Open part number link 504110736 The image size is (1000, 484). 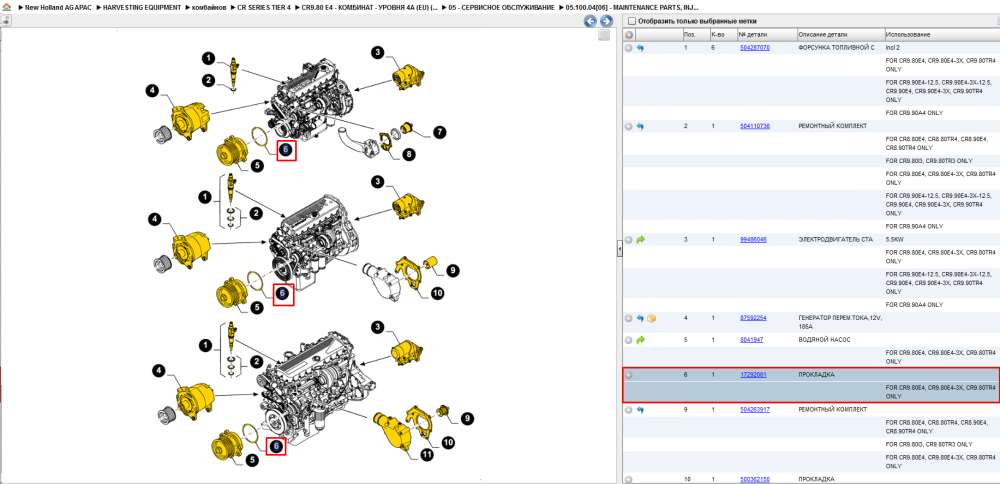[x=754, y=126]
